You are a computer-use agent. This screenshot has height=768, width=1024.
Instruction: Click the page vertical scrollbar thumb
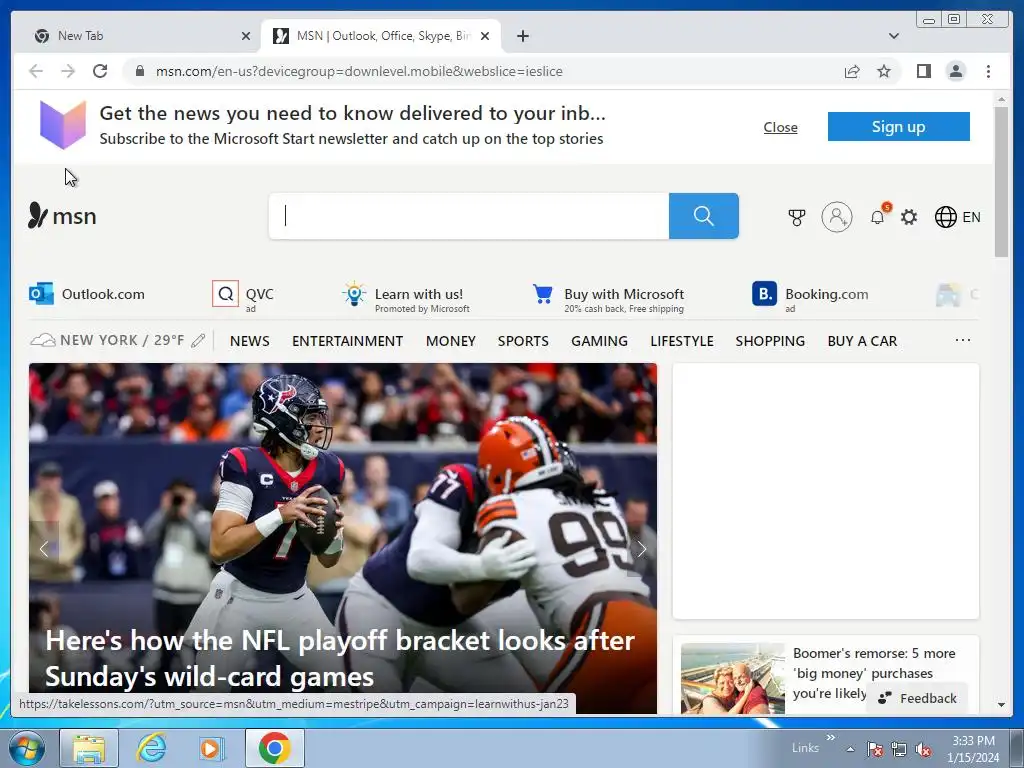[x=1001, y=182]
